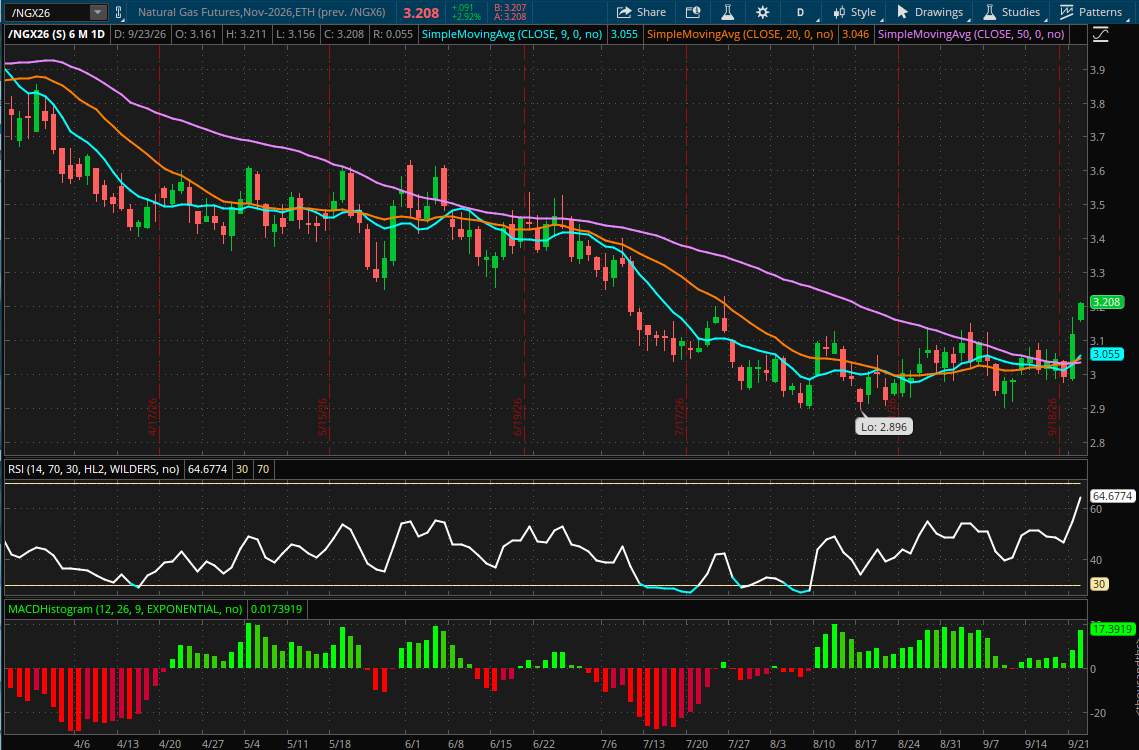
Task: Click the +2.92% change value
Action: (x=466, y=17)
